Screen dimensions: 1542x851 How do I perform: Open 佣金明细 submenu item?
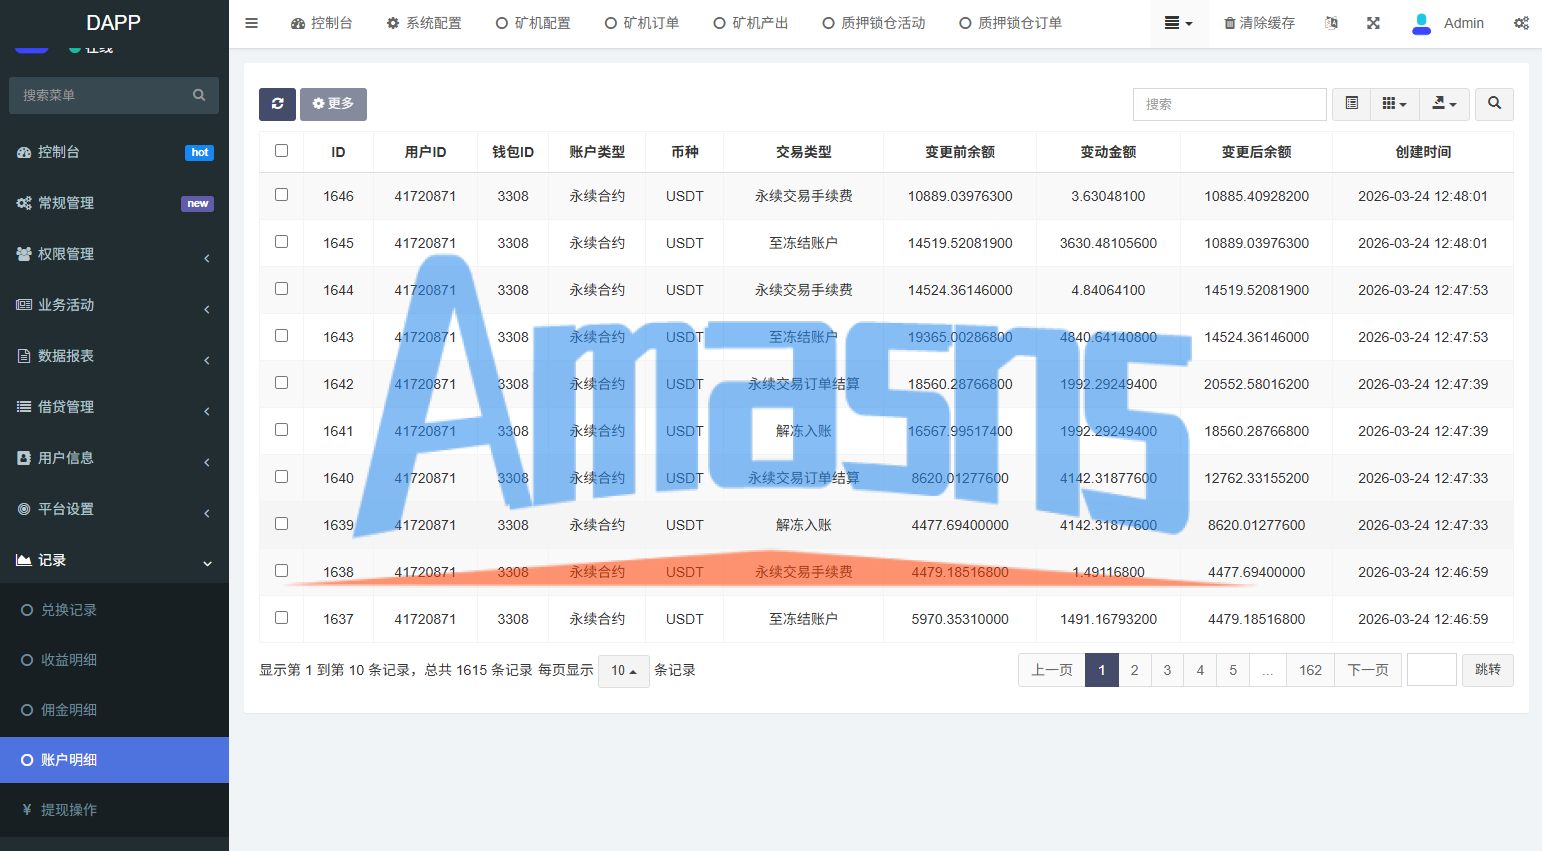point(114,710)
